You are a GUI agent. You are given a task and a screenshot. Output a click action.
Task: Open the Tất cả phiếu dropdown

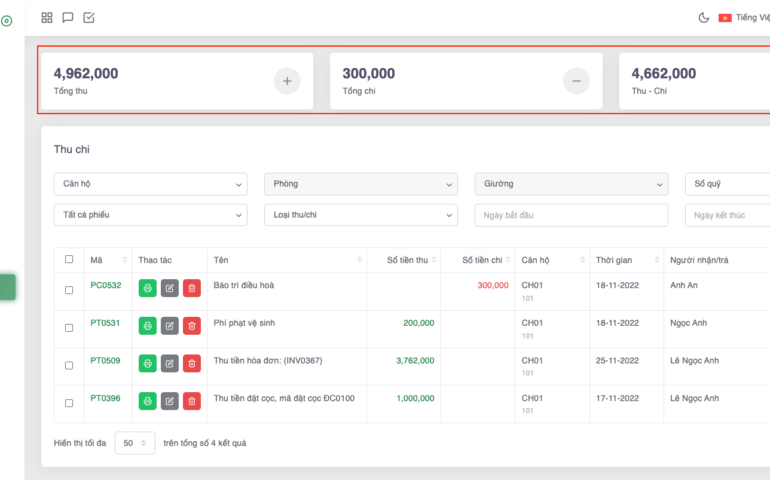(150, 215)
